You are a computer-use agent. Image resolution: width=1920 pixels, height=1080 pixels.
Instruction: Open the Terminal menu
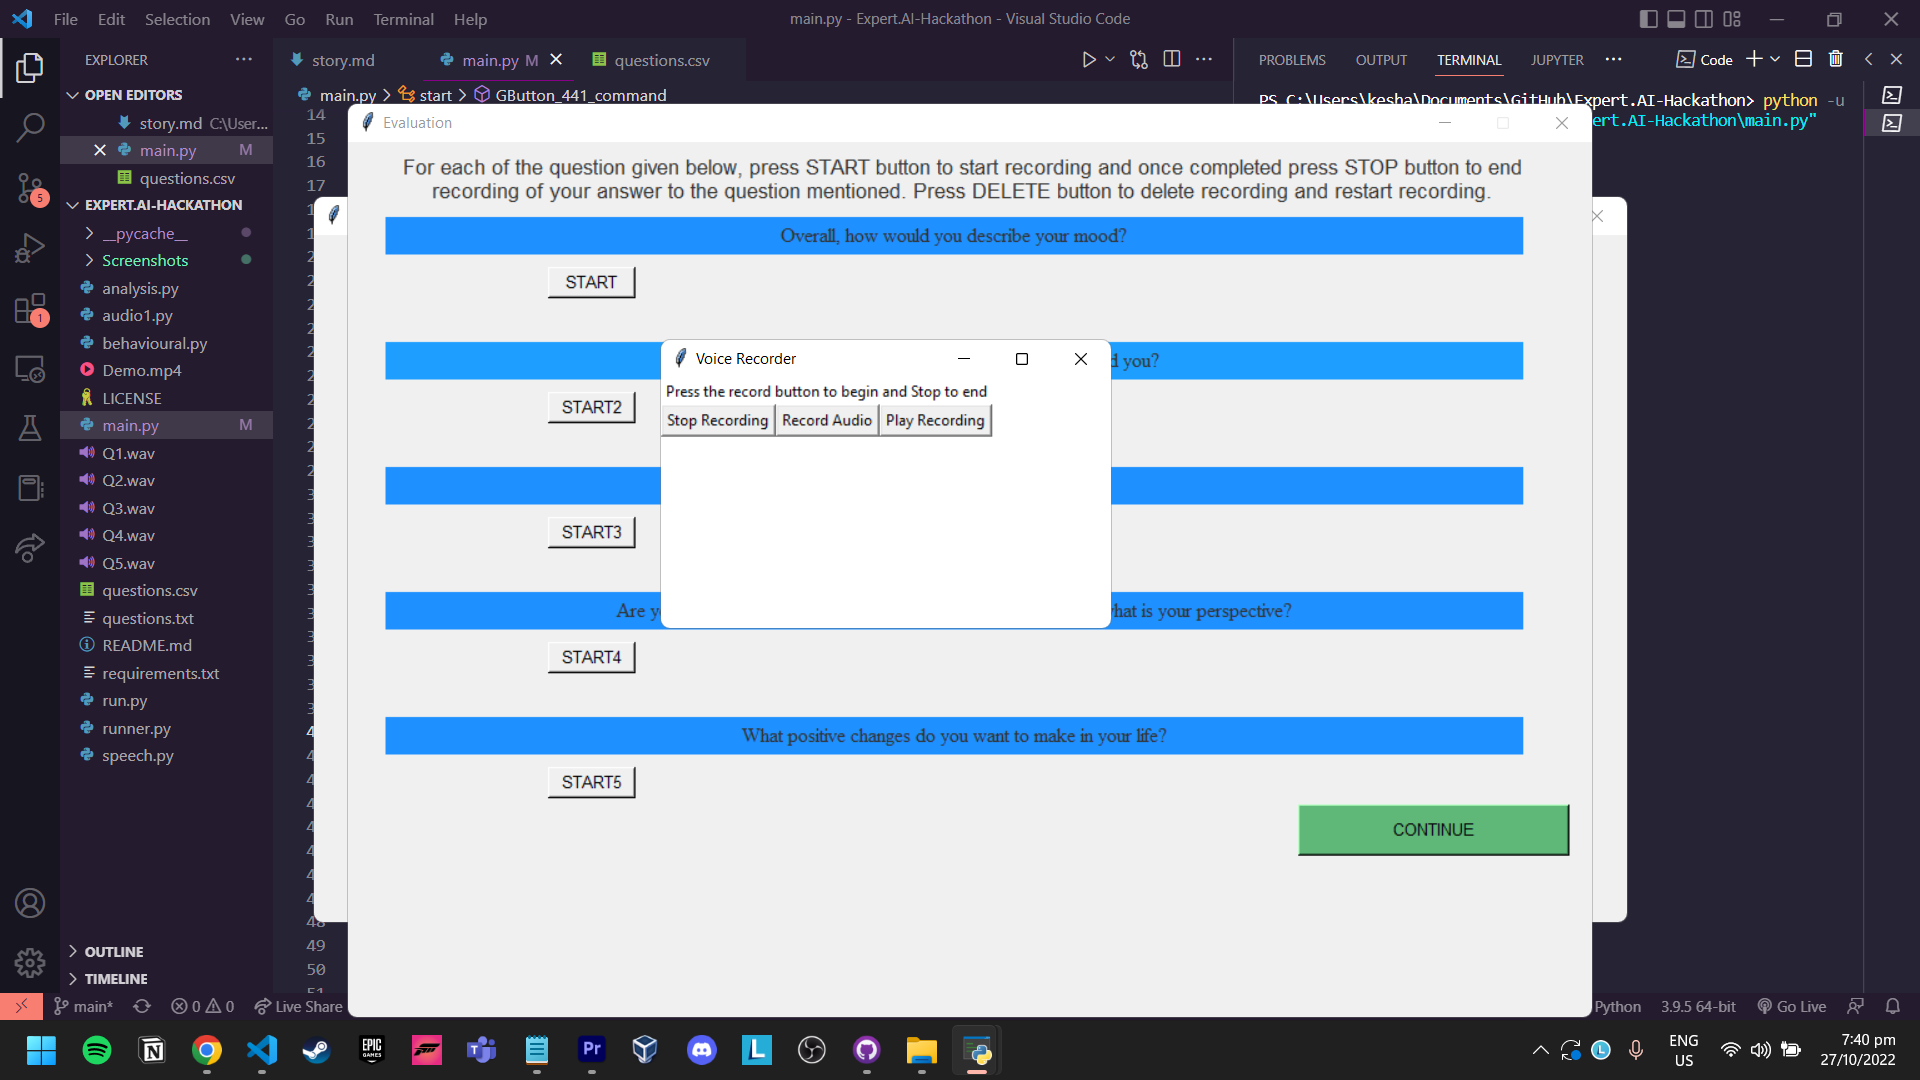coord(403,19)
